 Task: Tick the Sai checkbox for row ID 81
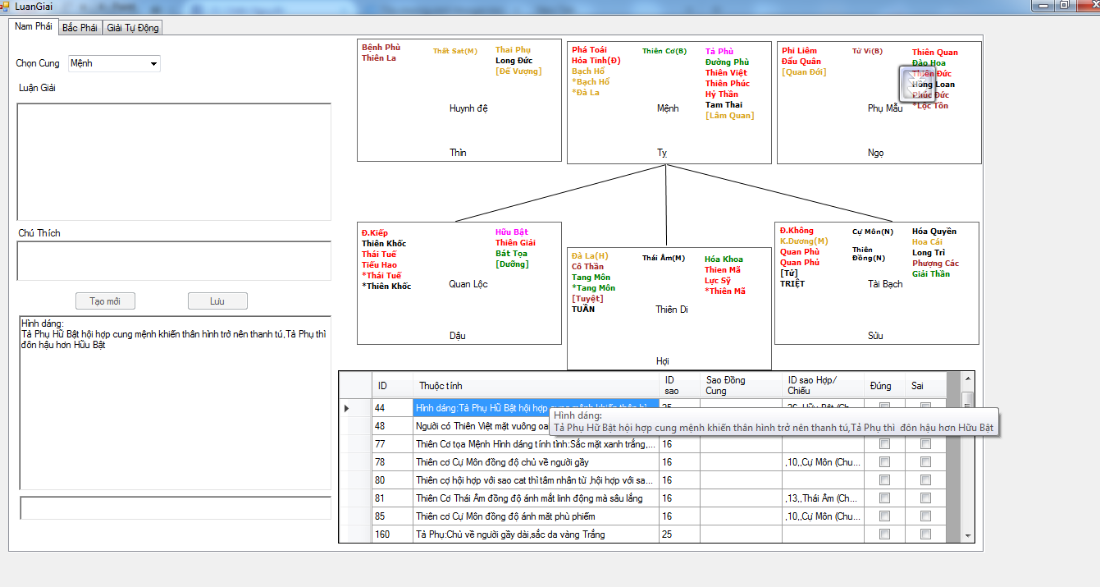925,498
